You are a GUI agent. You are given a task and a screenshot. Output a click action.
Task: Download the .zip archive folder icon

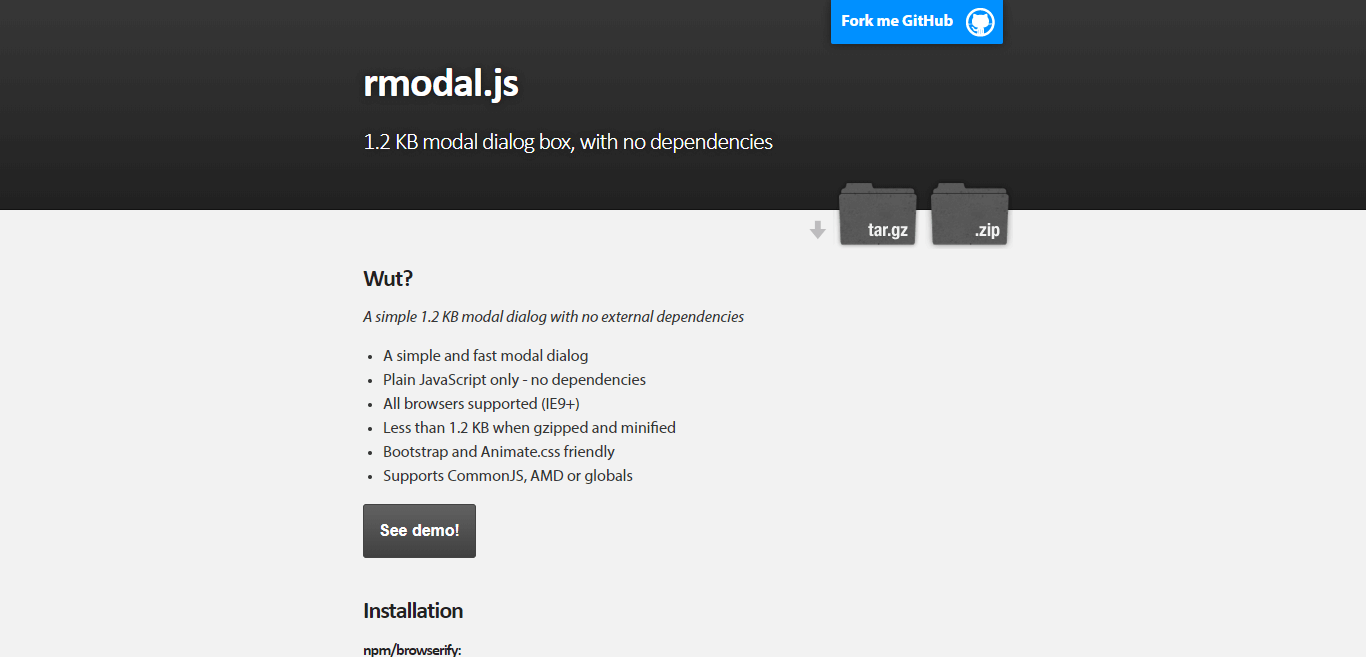[968, 214]
